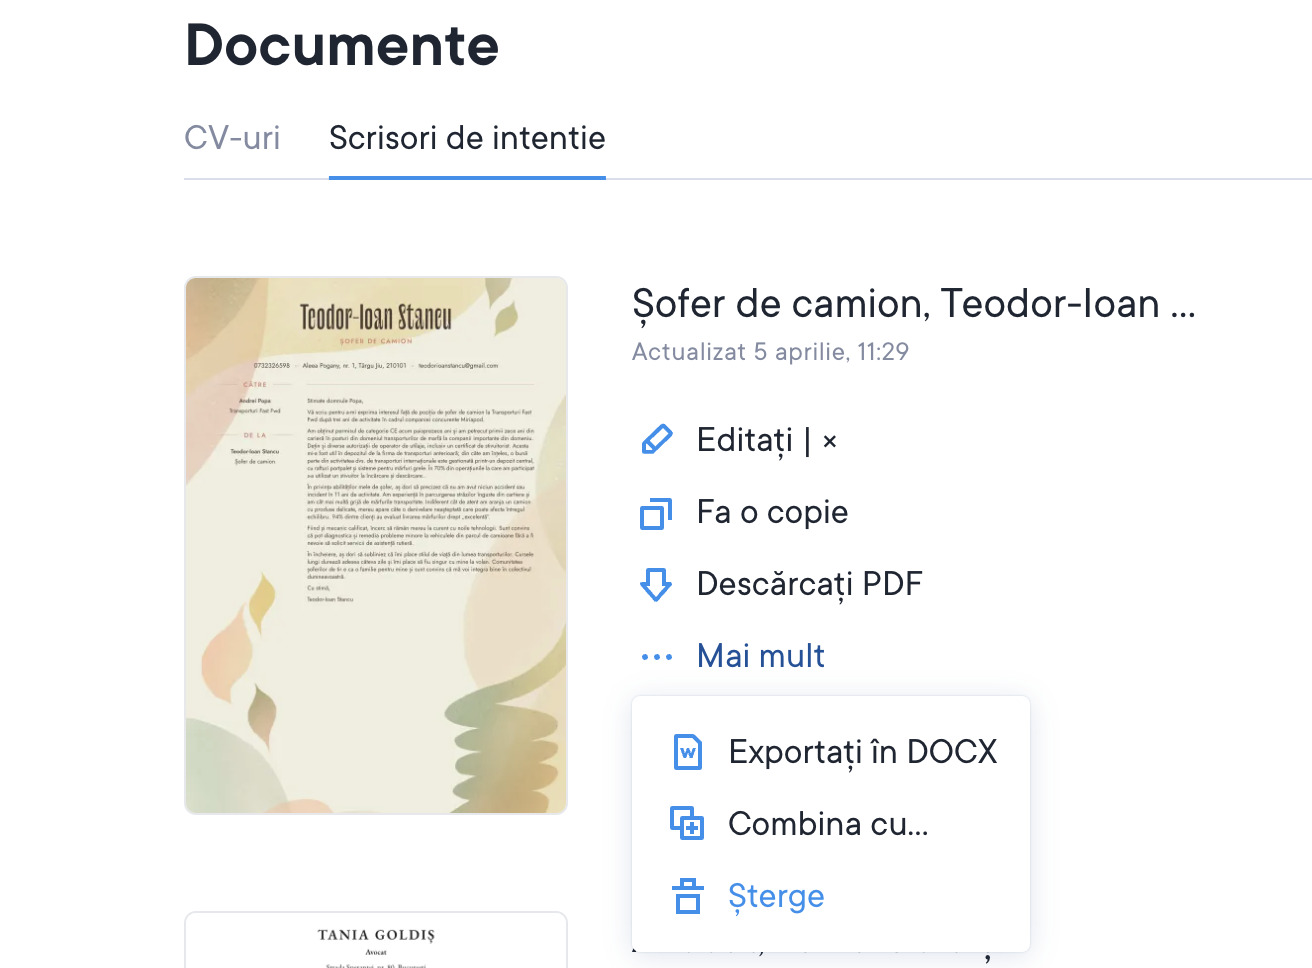Collapse the Mai mult options label
Viewport: 1312px width, 968px height.
(760, 656)
